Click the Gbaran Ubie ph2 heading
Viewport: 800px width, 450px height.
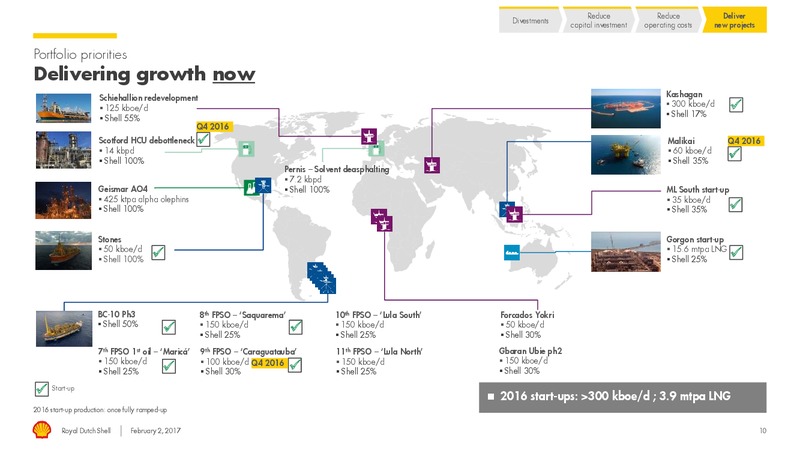pos(530,351)
